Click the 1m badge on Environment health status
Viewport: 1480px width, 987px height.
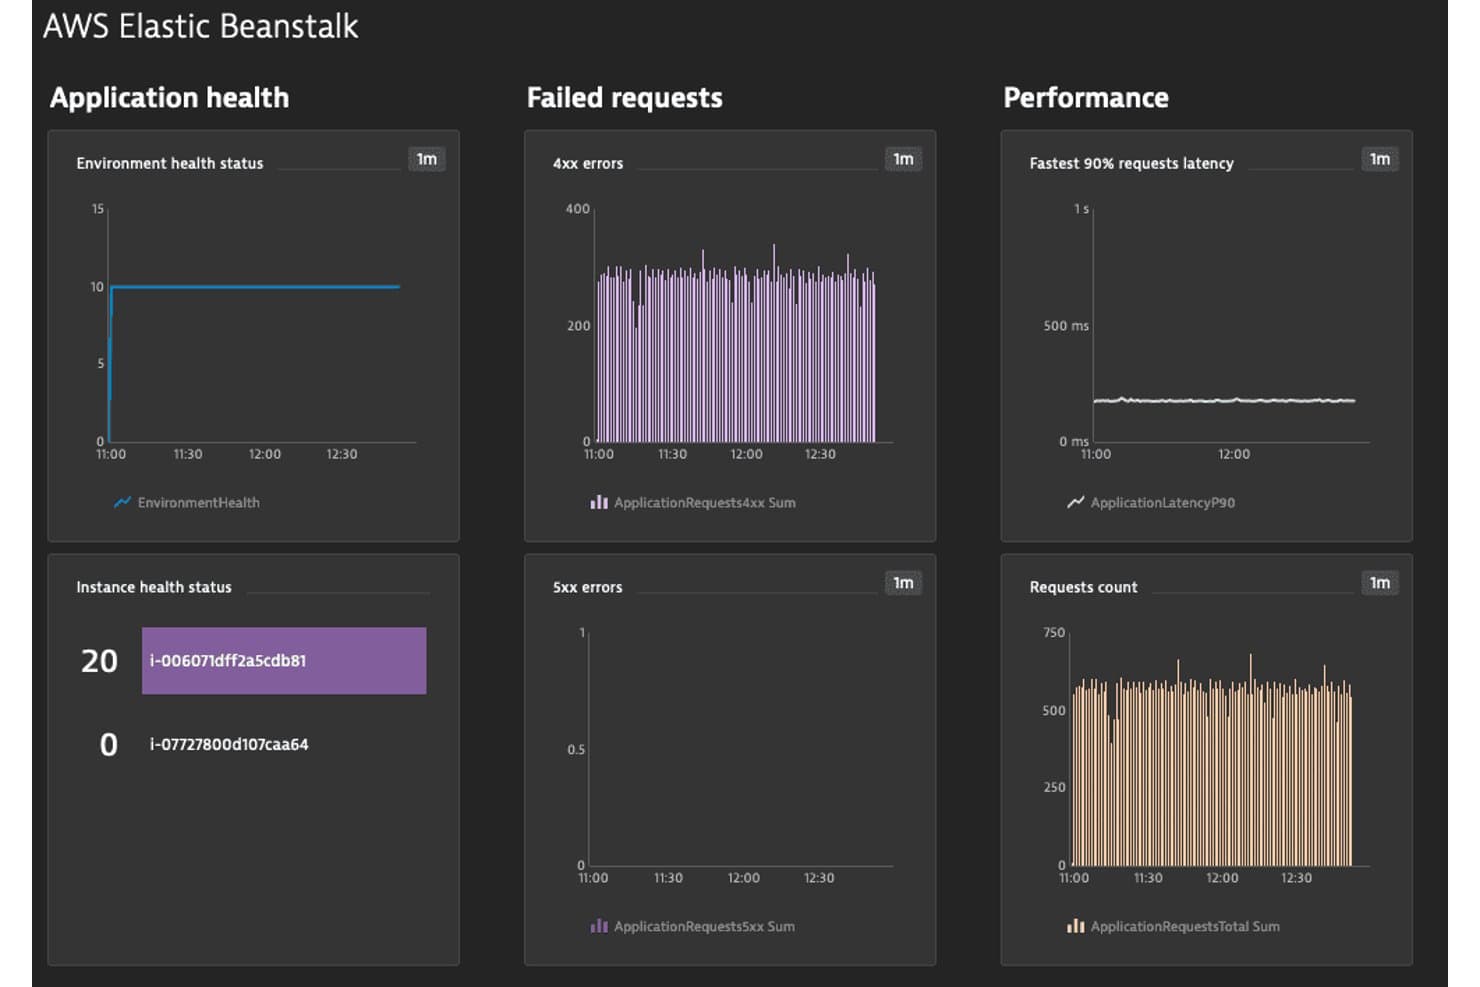point(427,159)
